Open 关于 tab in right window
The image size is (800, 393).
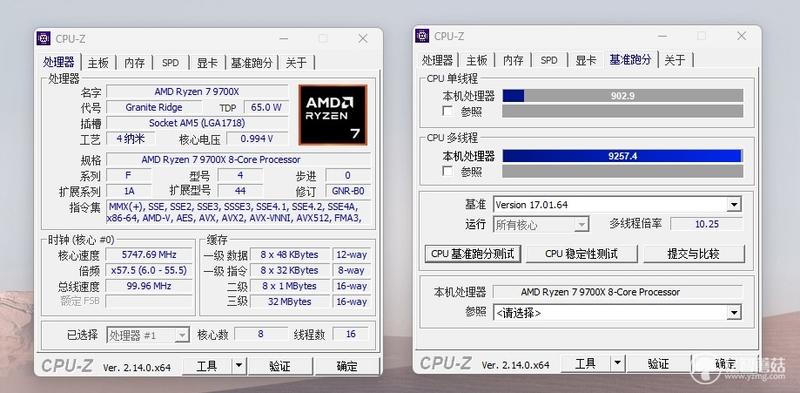(675, 60)
